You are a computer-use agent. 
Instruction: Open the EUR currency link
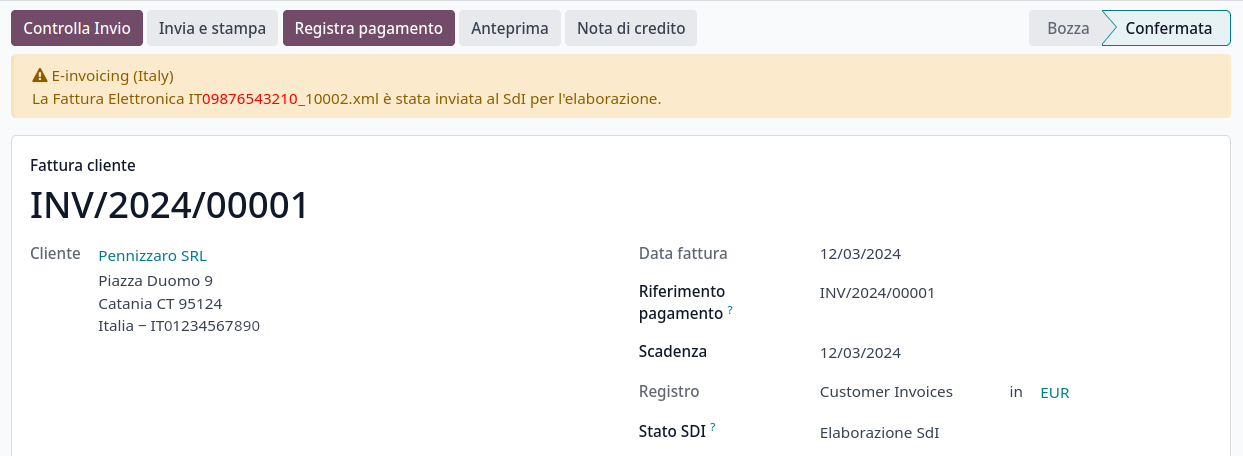click(x=1054, y=393)
